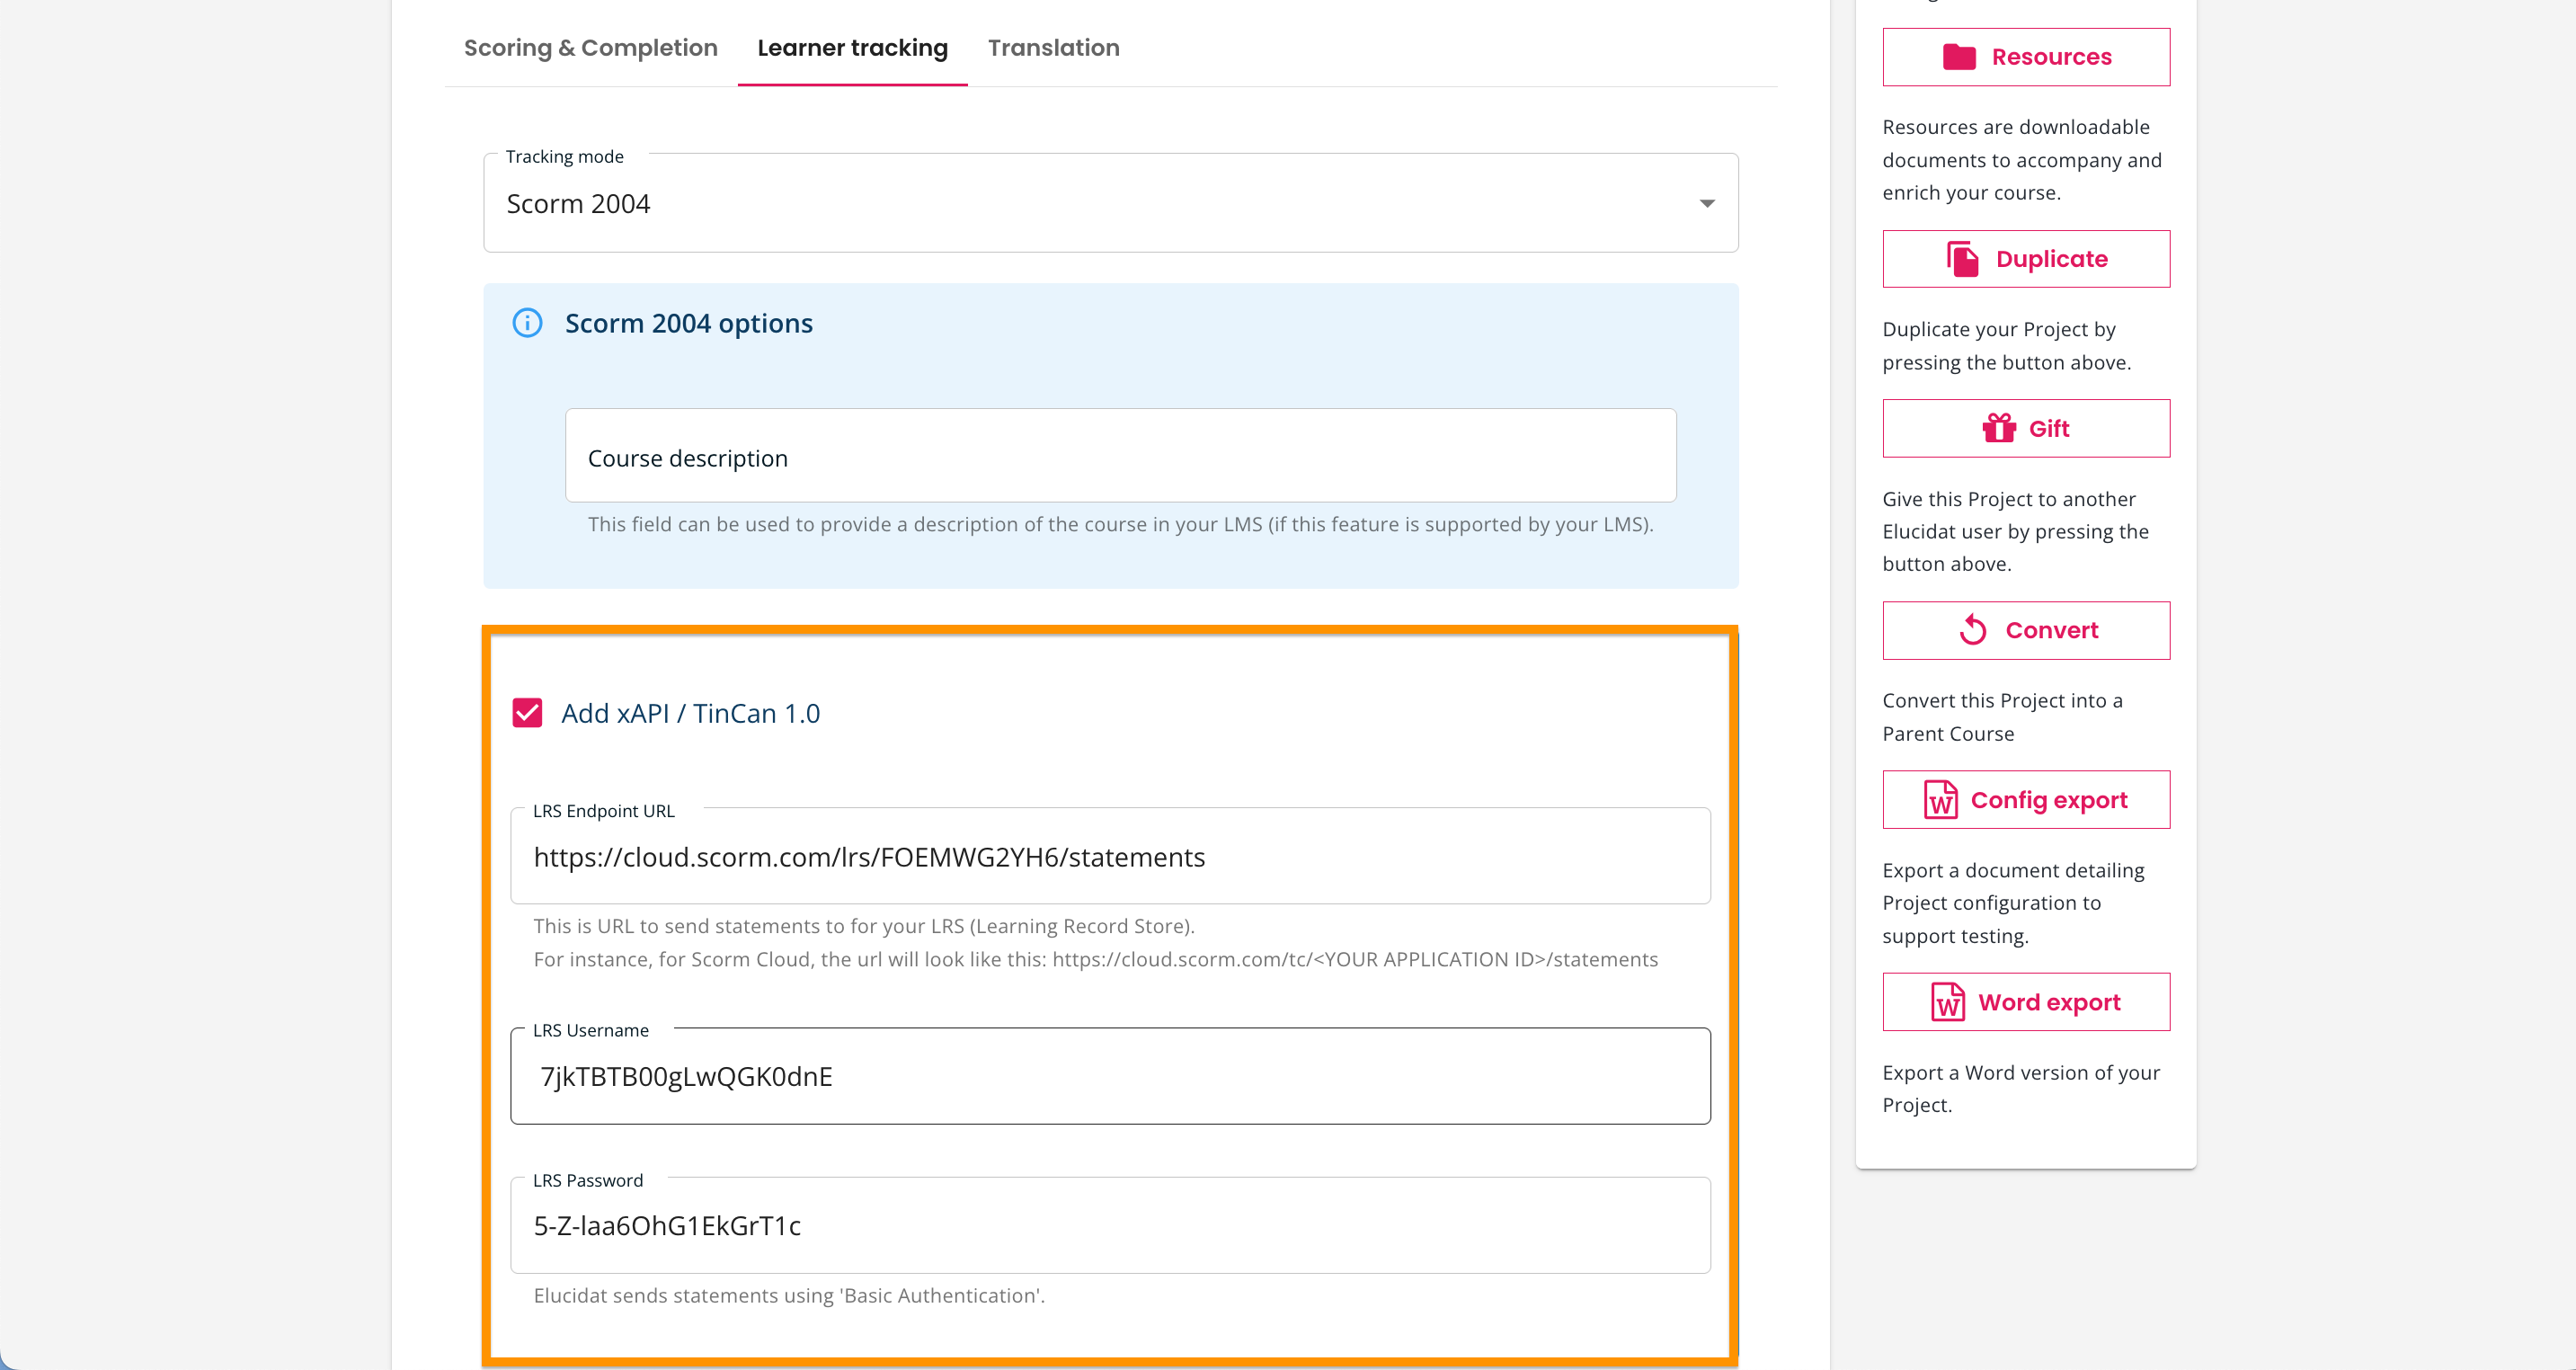2576x1370 pixels.
Task: Click the Resources folder icon
Action: 1959,57
